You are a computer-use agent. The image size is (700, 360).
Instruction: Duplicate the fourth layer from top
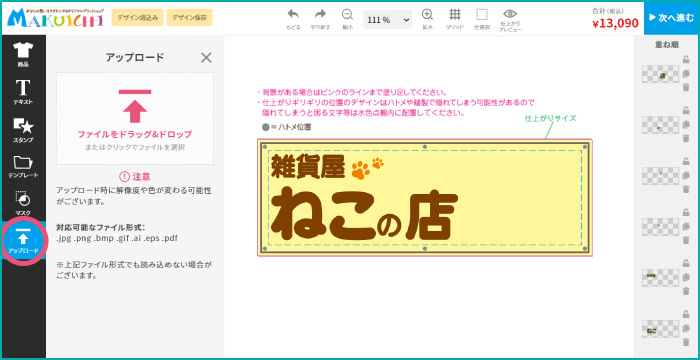[x=686, y=226]
